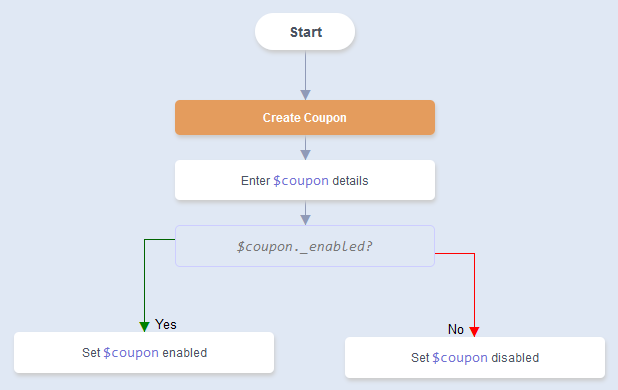The width and height of the screenshot is (618, 390).
Task: Select the Enter $coupon details step
Action: [x=305, y=180]
